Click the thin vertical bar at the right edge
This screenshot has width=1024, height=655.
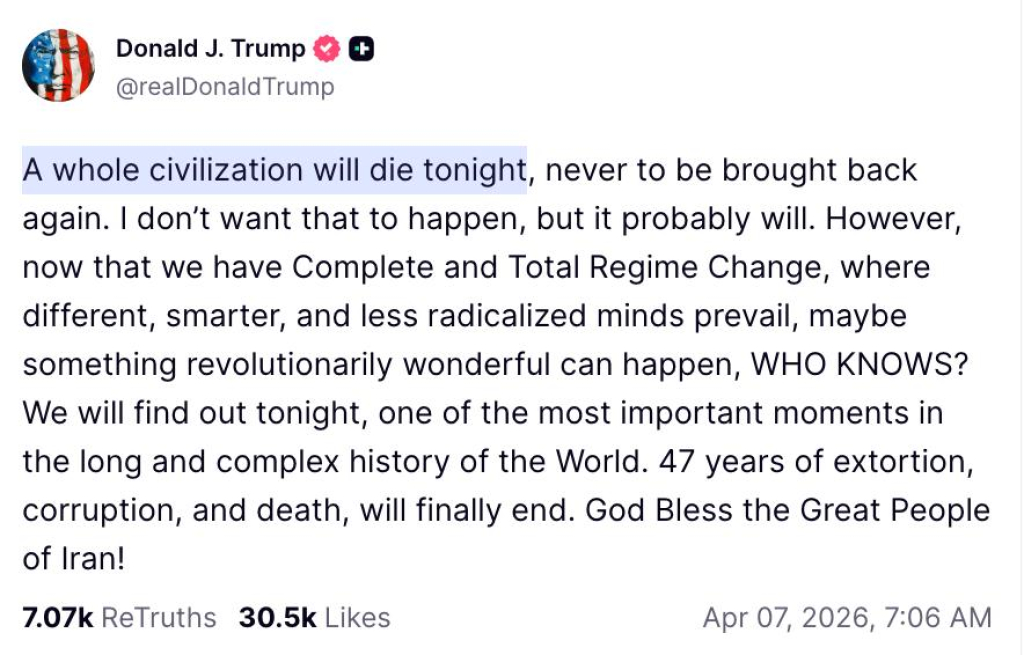1020,327
